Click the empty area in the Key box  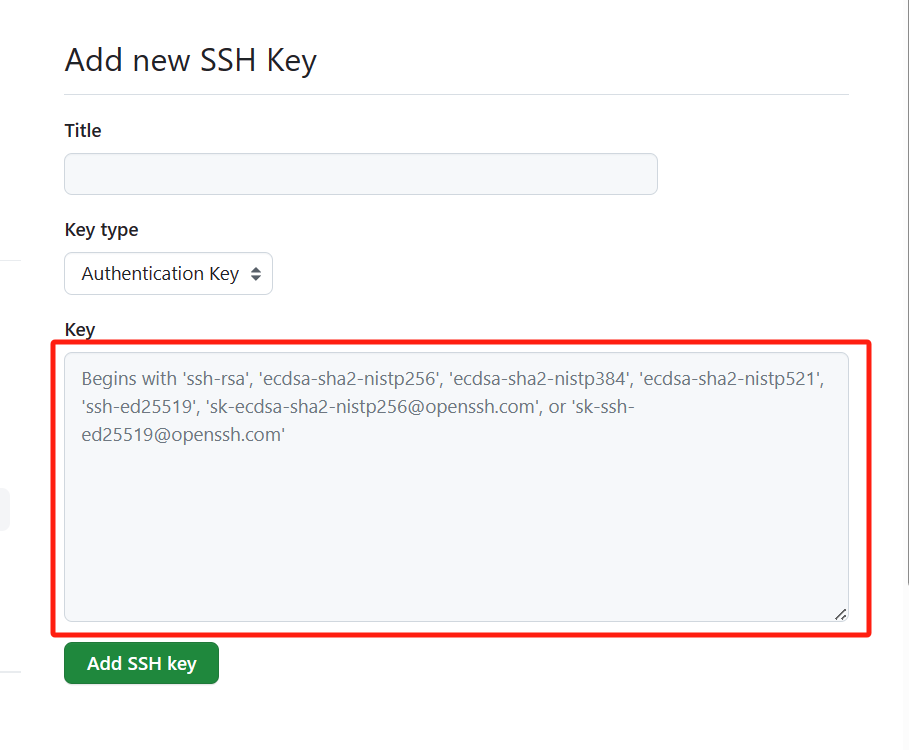coord(456,530)
